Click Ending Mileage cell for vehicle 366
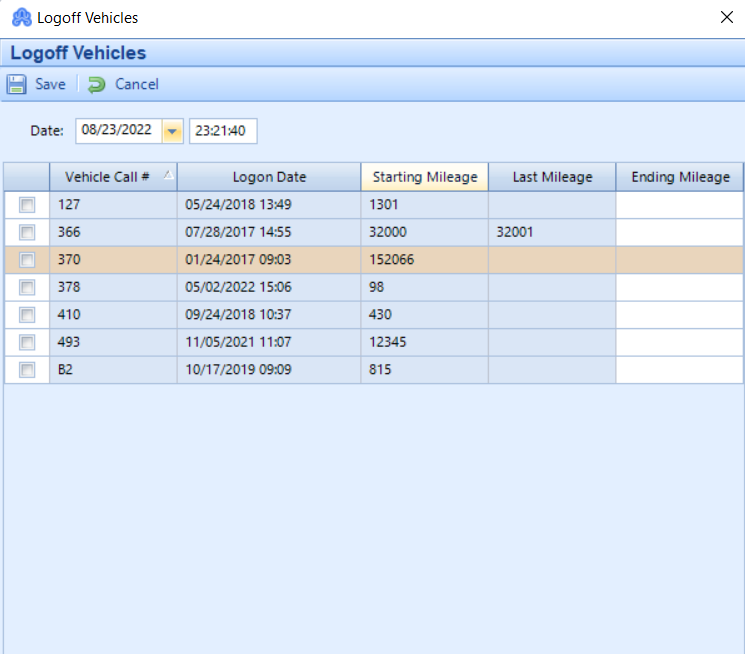Screen dimensions: 745x654 (680, 232)
